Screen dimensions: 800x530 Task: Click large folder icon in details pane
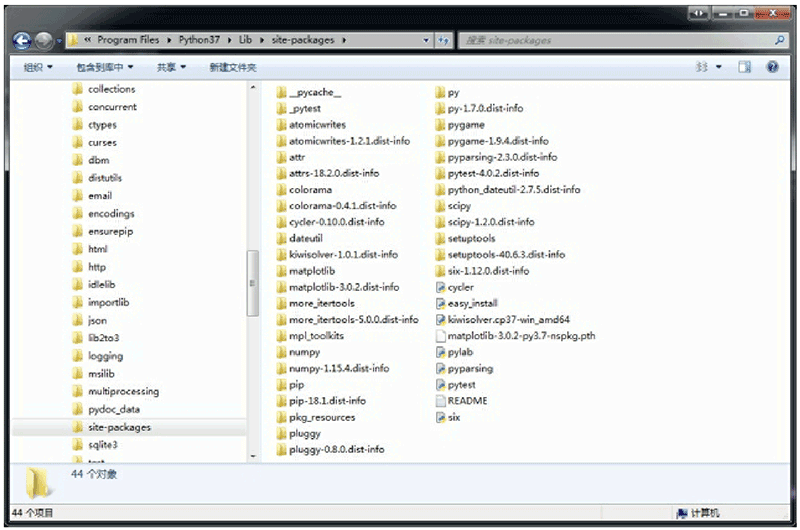pos(39,483)
